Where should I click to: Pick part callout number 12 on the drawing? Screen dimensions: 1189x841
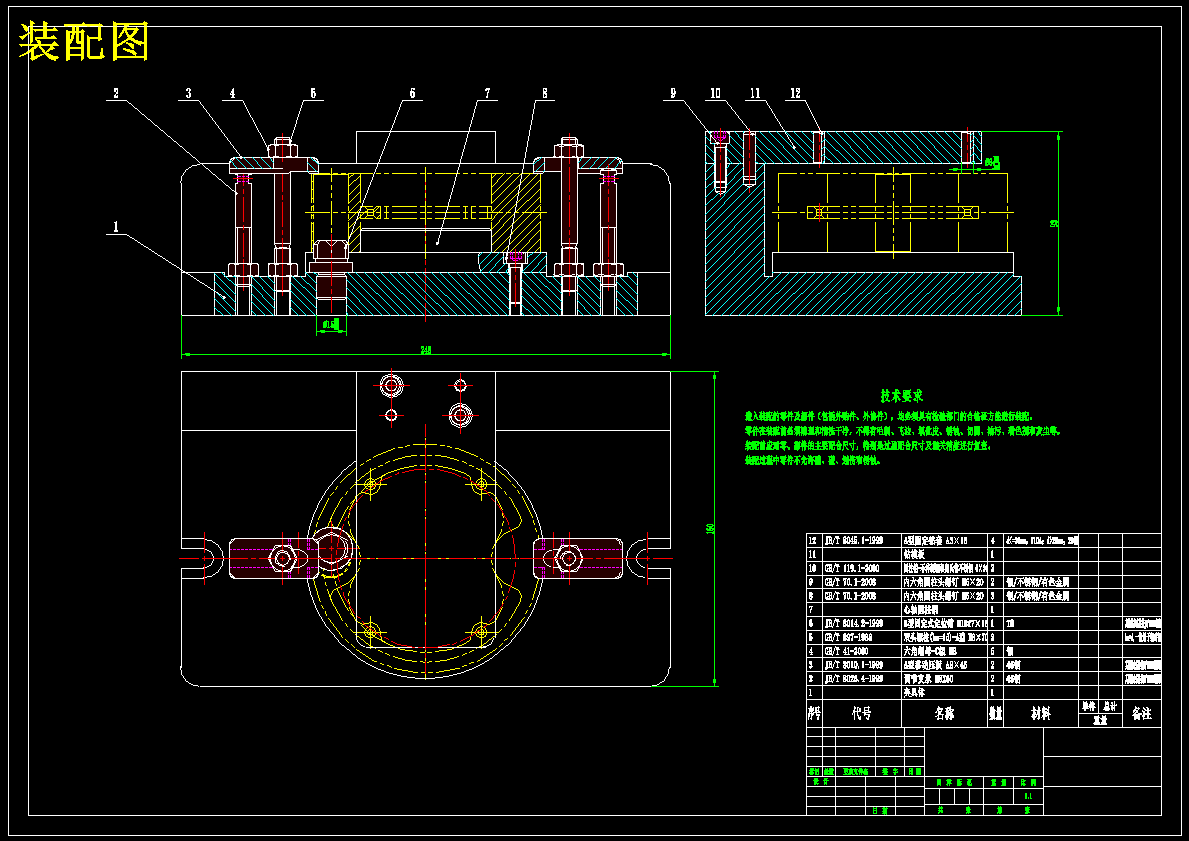tap(795, 93)
